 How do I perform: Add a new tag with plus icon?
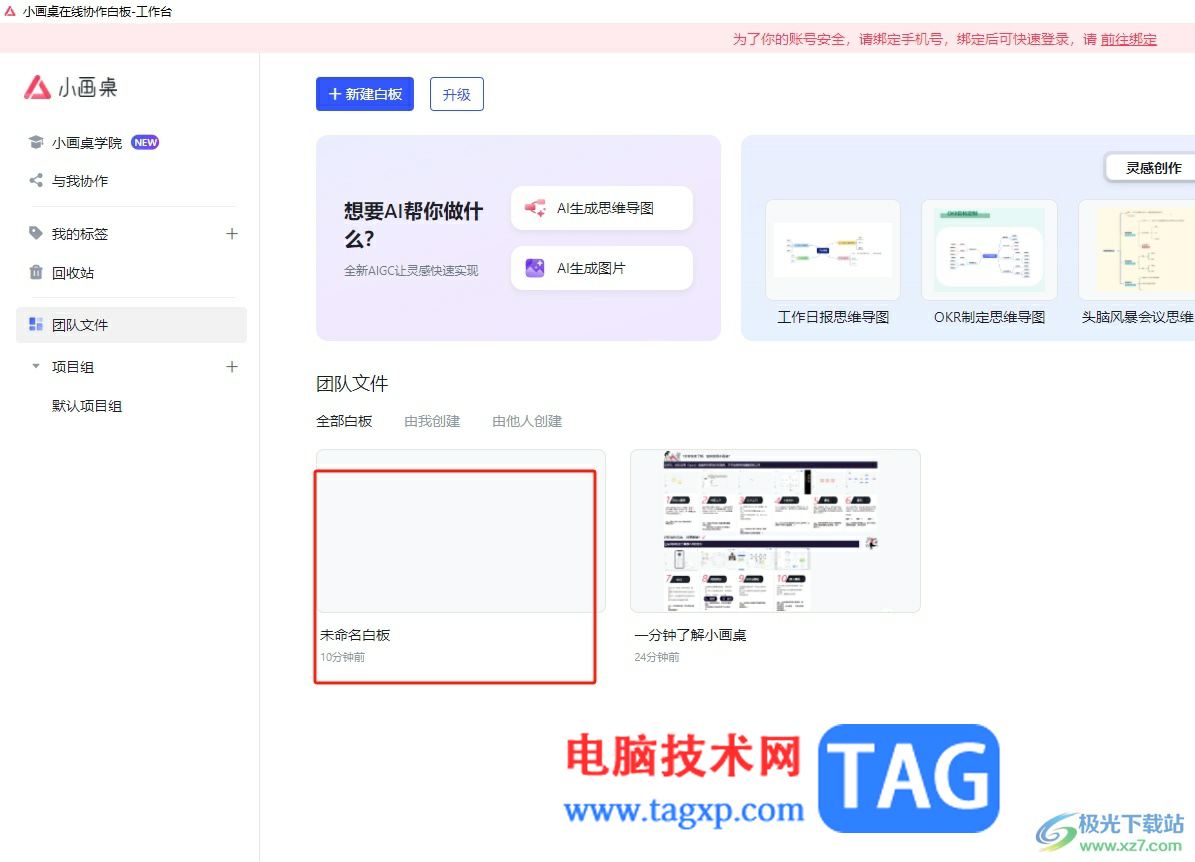[232, 234]
